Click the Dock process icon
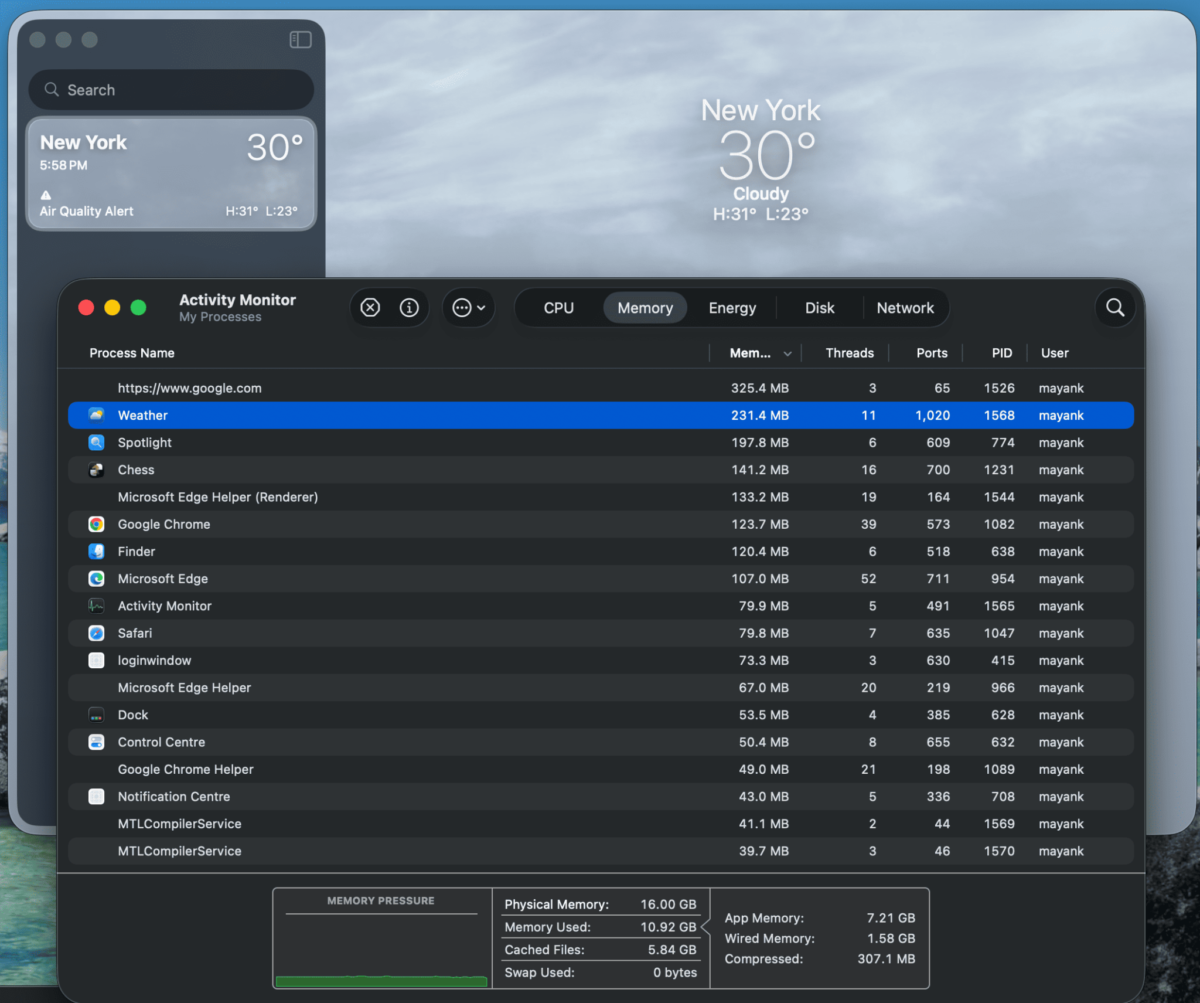 coord(96,715)
